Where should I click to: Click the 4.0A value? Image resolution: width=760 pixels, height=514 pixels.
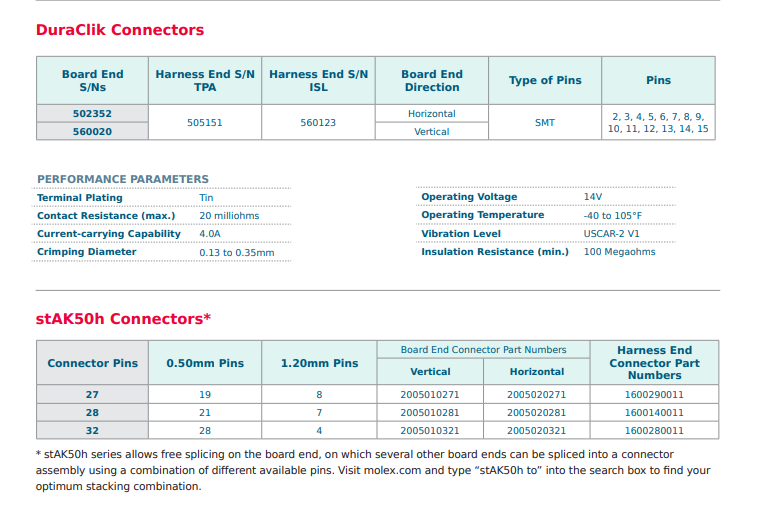pos(209,234)
